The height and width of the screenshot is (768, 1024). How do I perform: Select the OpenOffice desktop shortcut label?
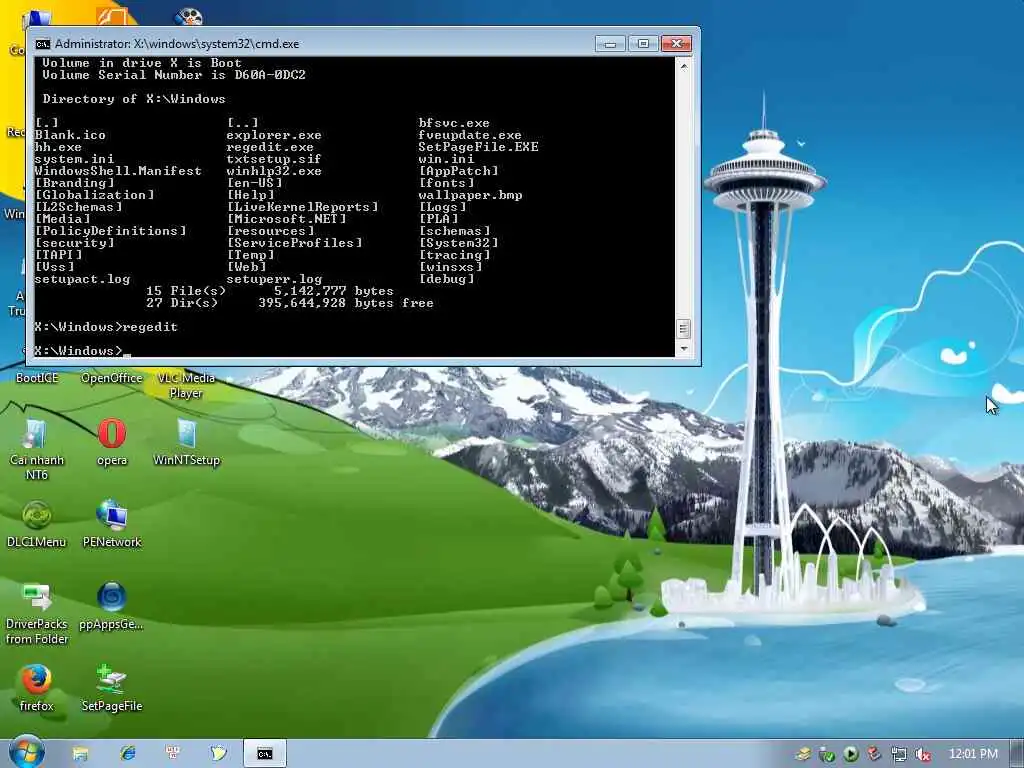pos(112,378)
